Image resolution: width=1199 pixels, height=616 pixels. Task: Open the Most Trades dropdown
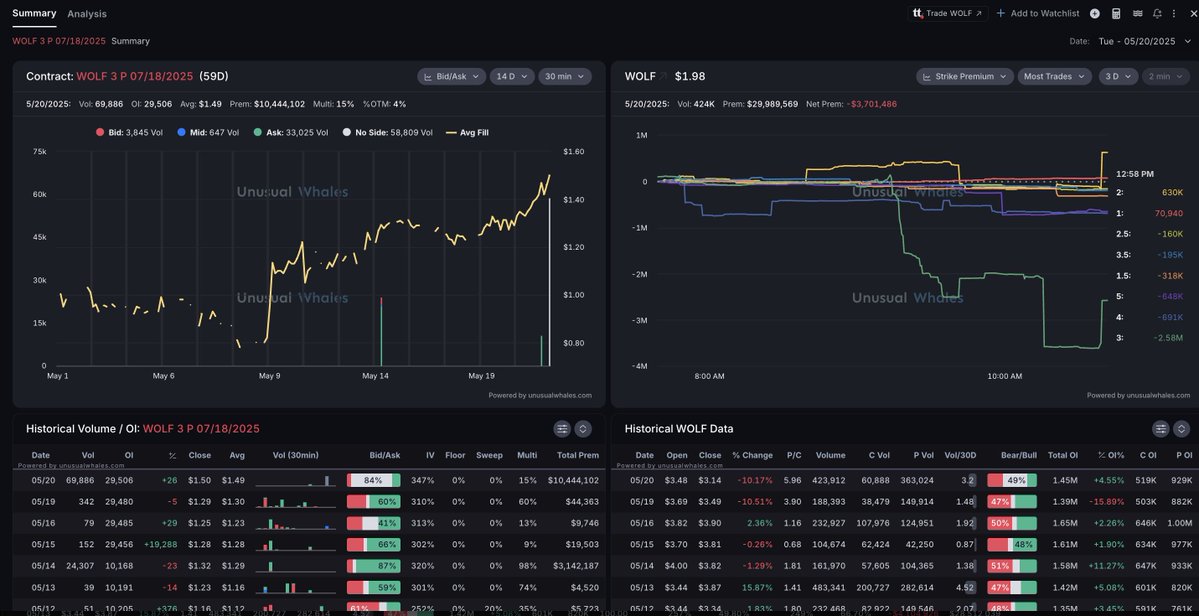tap(1055, 76)
